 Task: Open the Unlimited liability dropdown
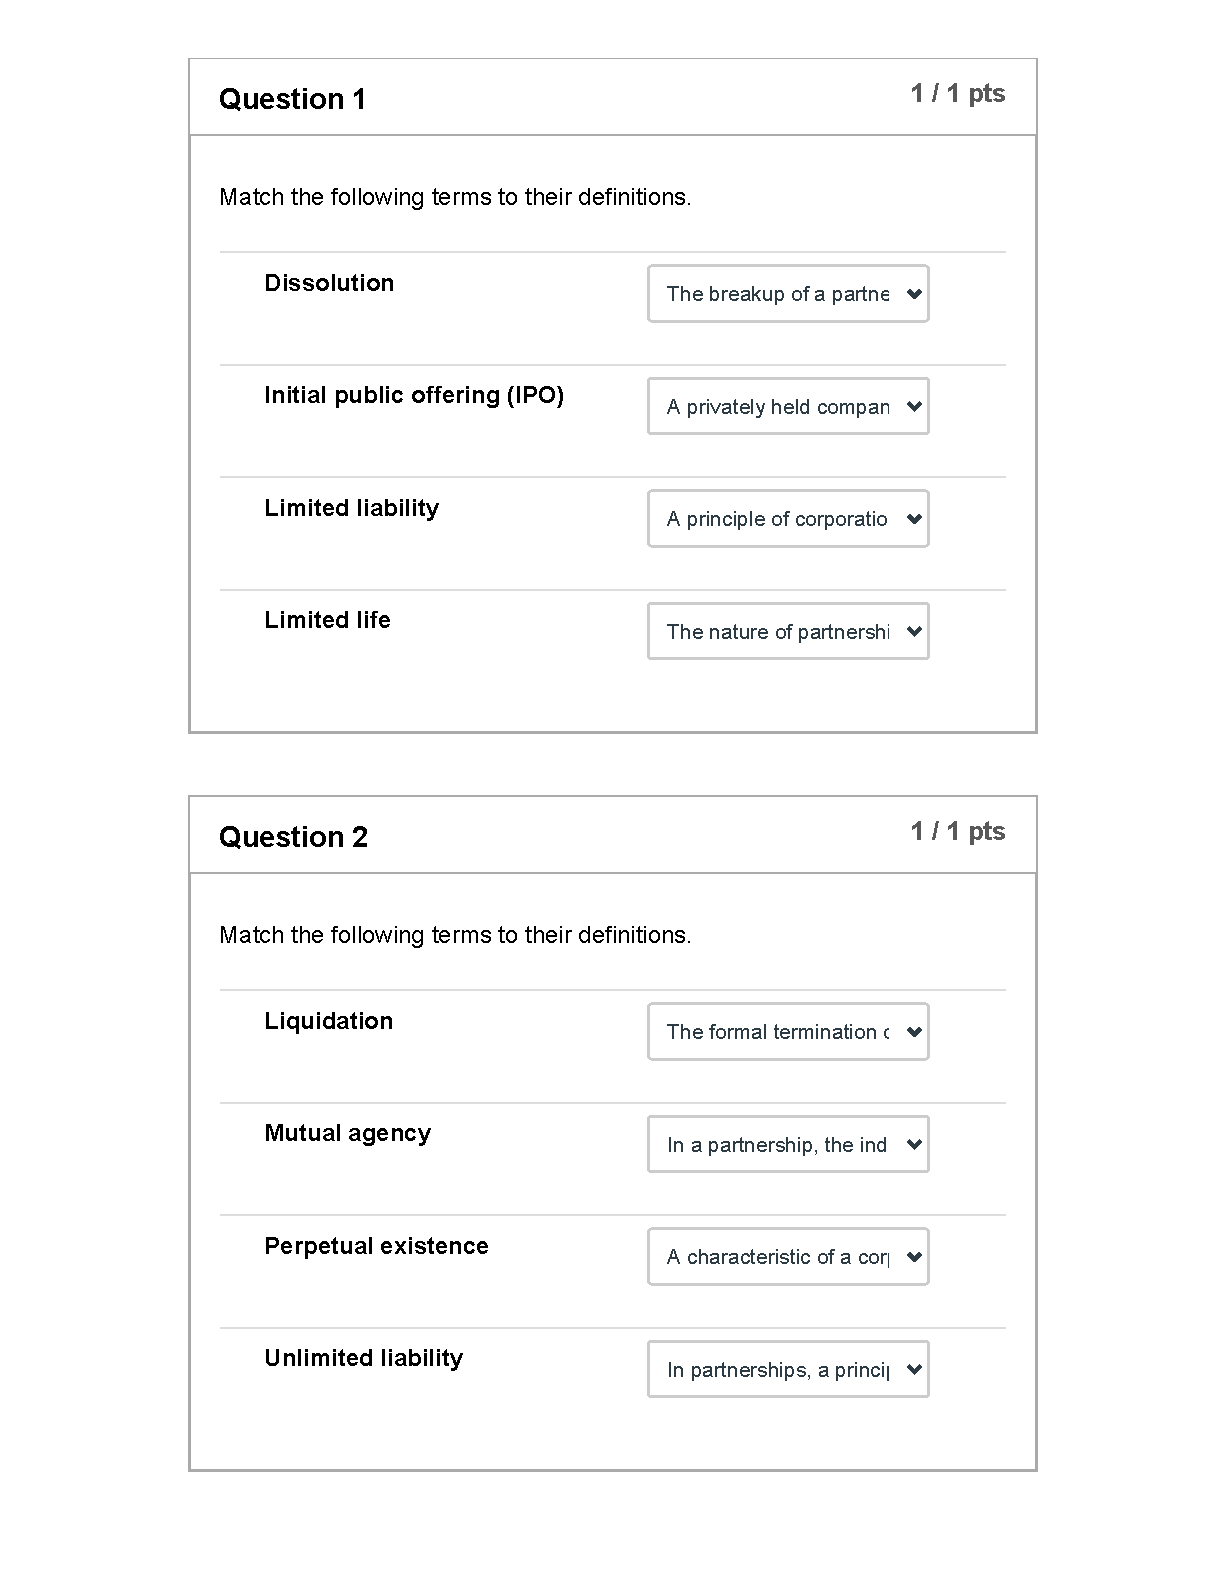coord(788,1369)
